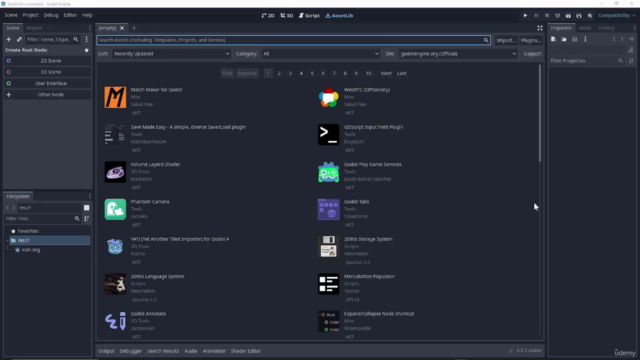Open remote debug options icon
640x360 pixels.
[558, 16]
